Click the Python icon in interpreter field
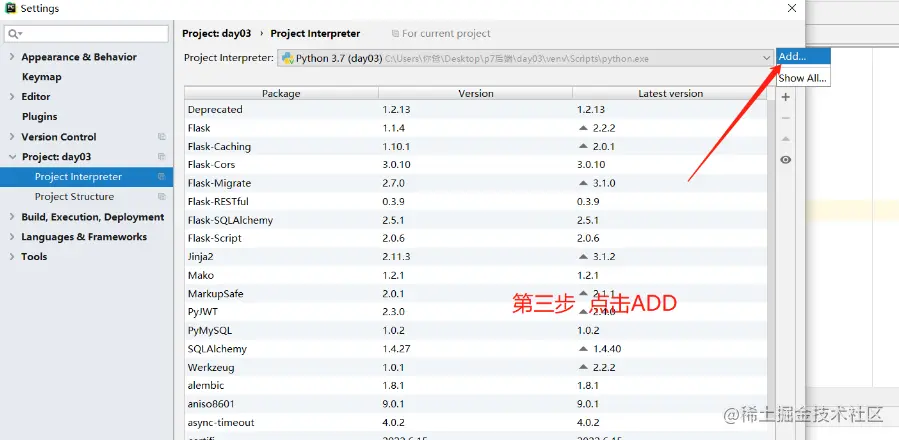This screenshot has width=899, height=440. tap(287, 58)
